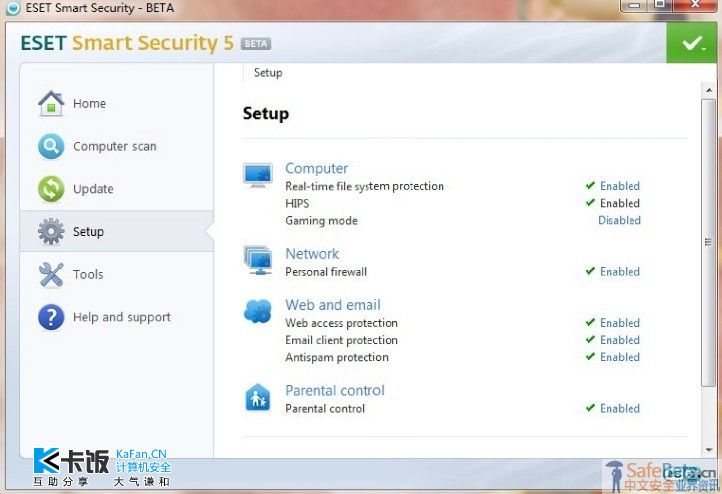Click the Parental control house icon

coord(258,397)
